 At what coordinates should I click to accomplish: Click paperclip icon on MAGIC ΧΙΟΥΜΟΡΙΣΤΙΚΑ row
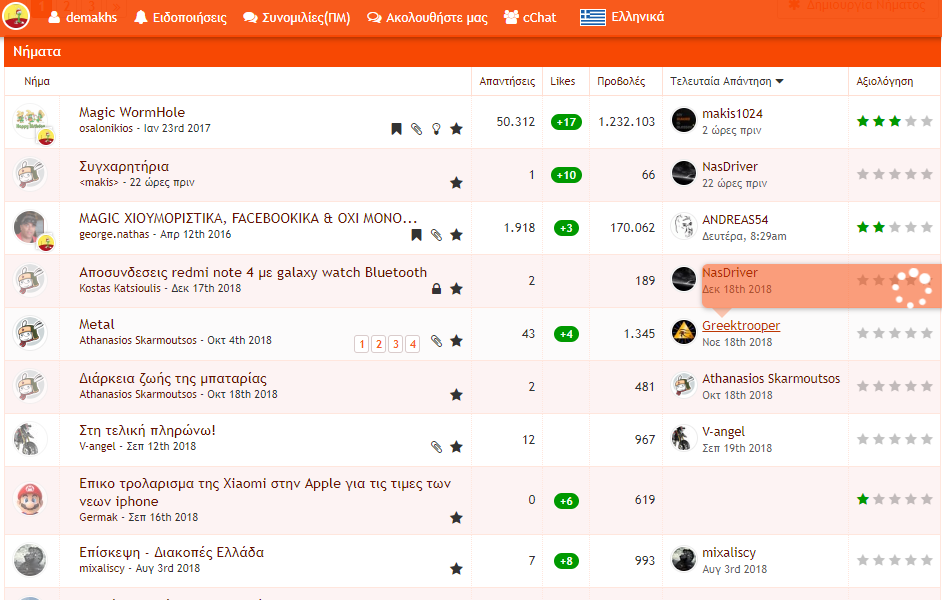tap(437, 235)
